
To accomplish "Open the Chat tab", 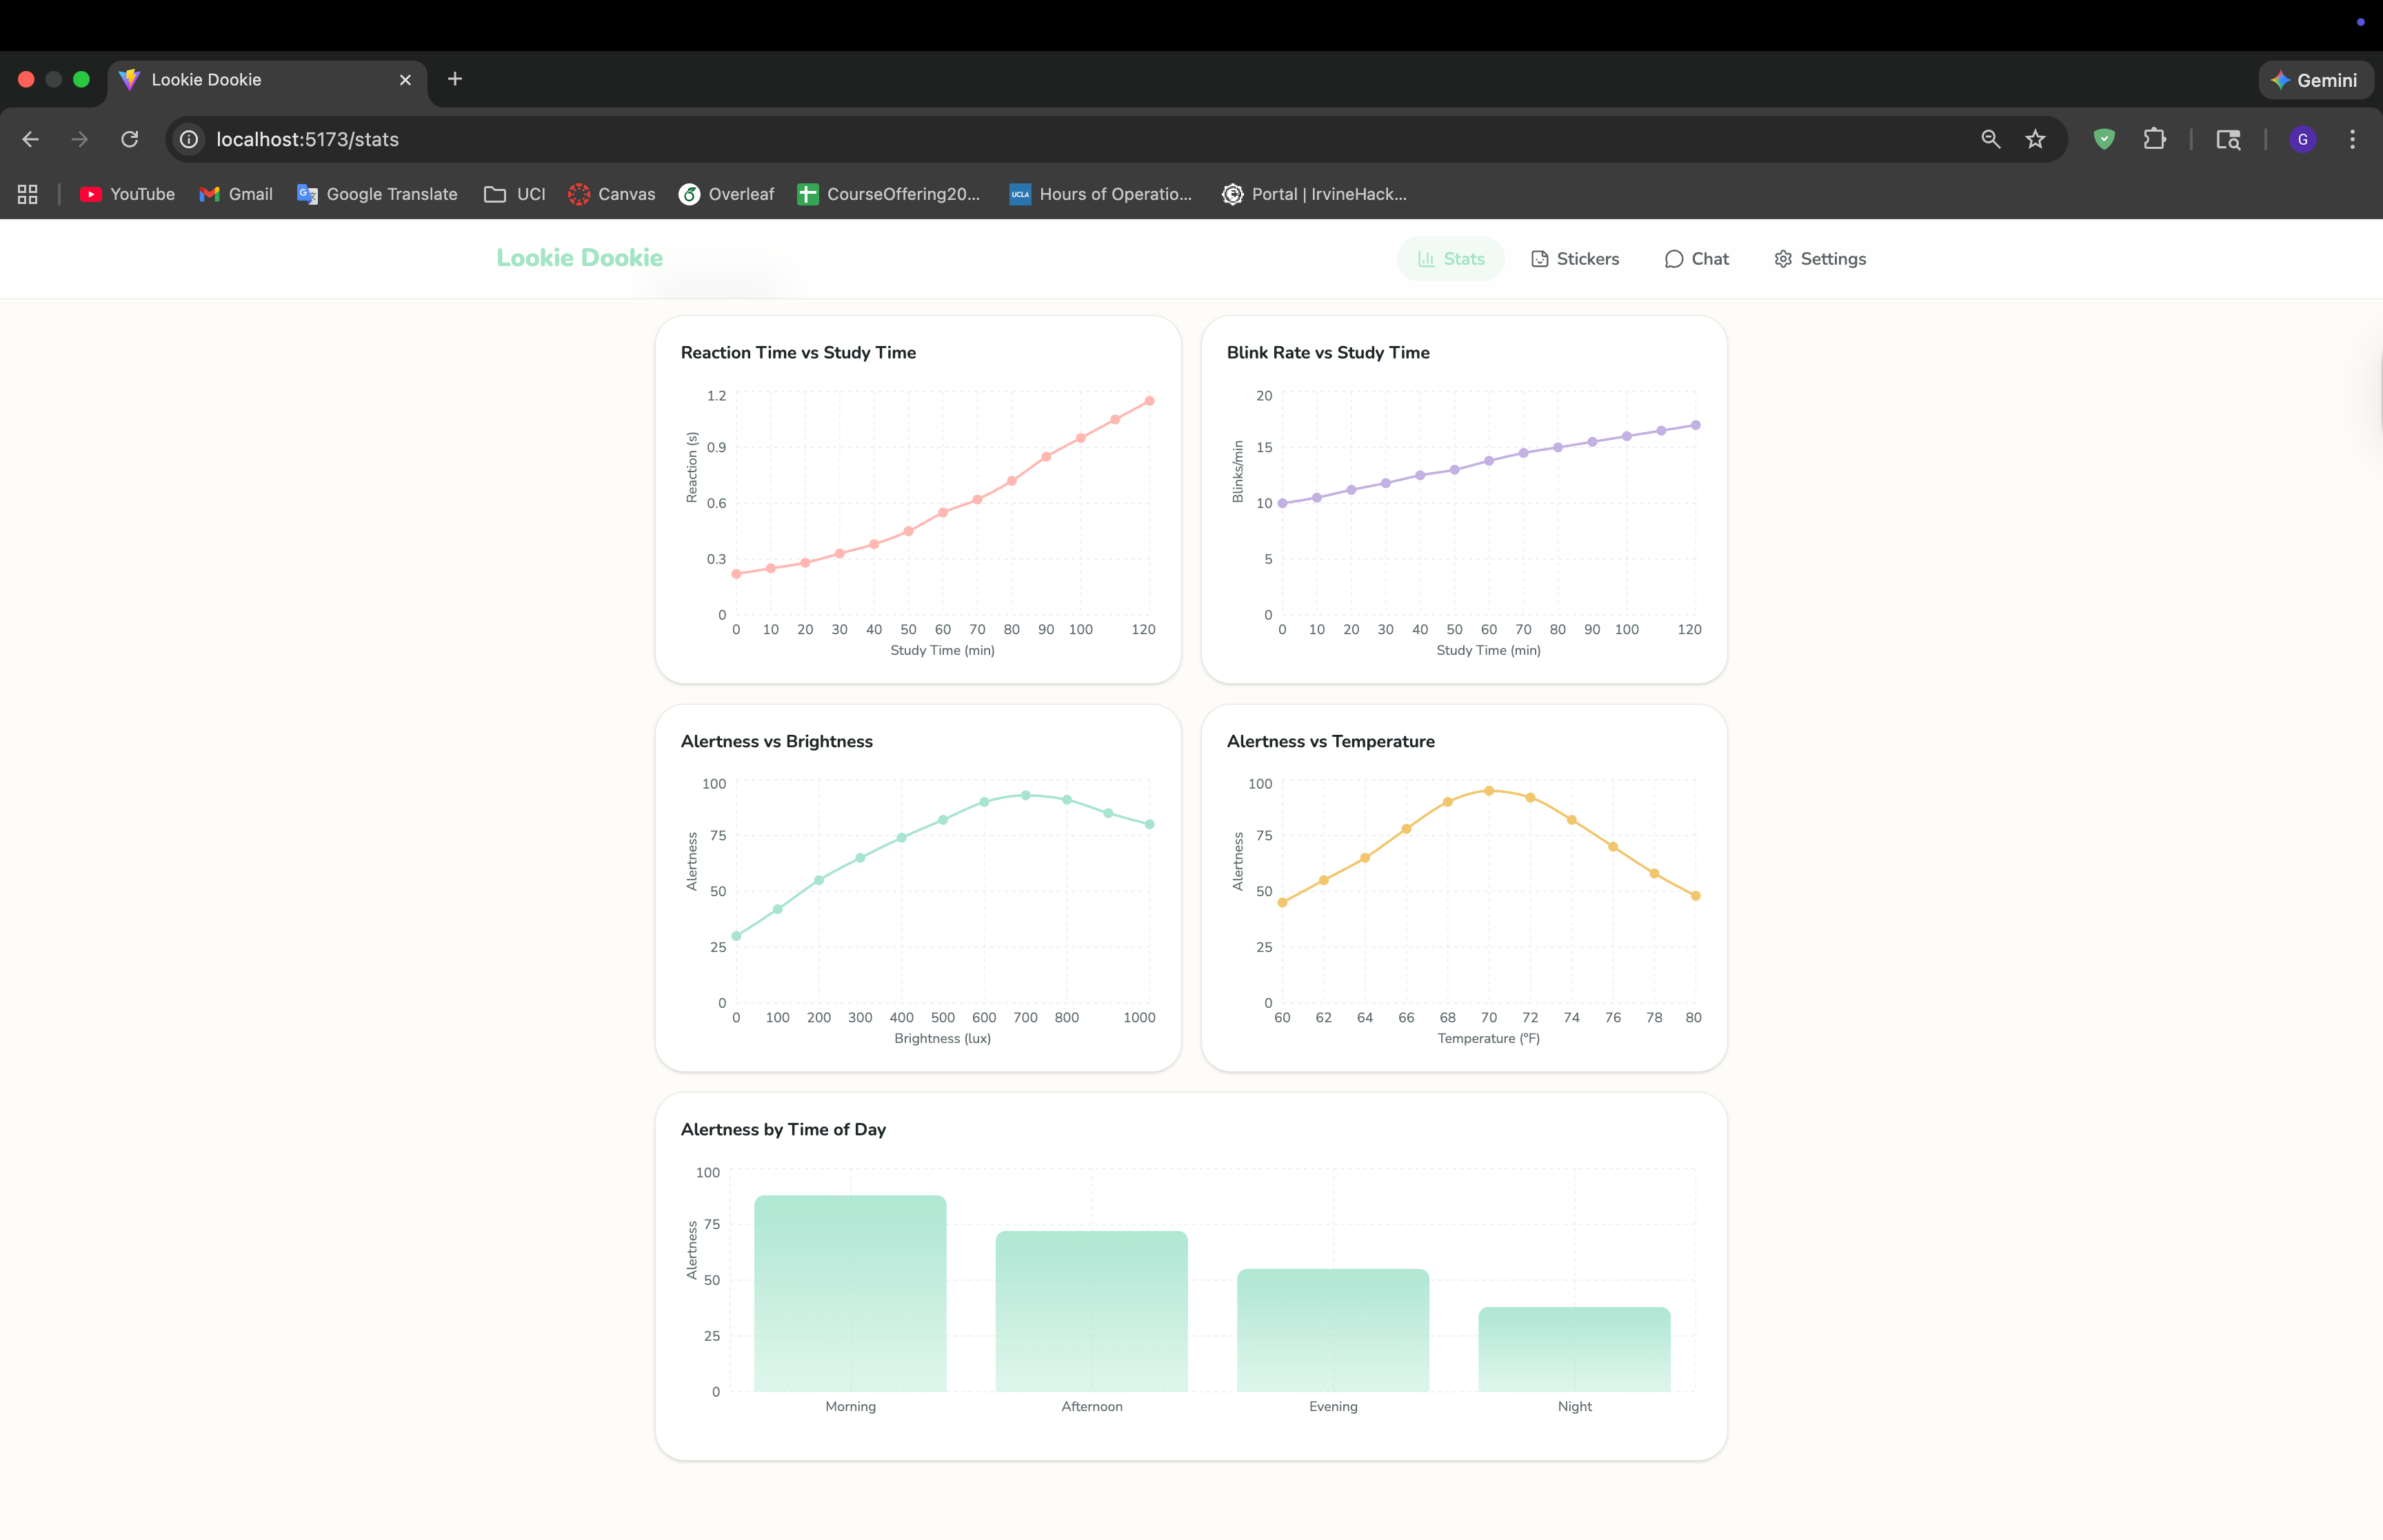I will click(1697, 259).
